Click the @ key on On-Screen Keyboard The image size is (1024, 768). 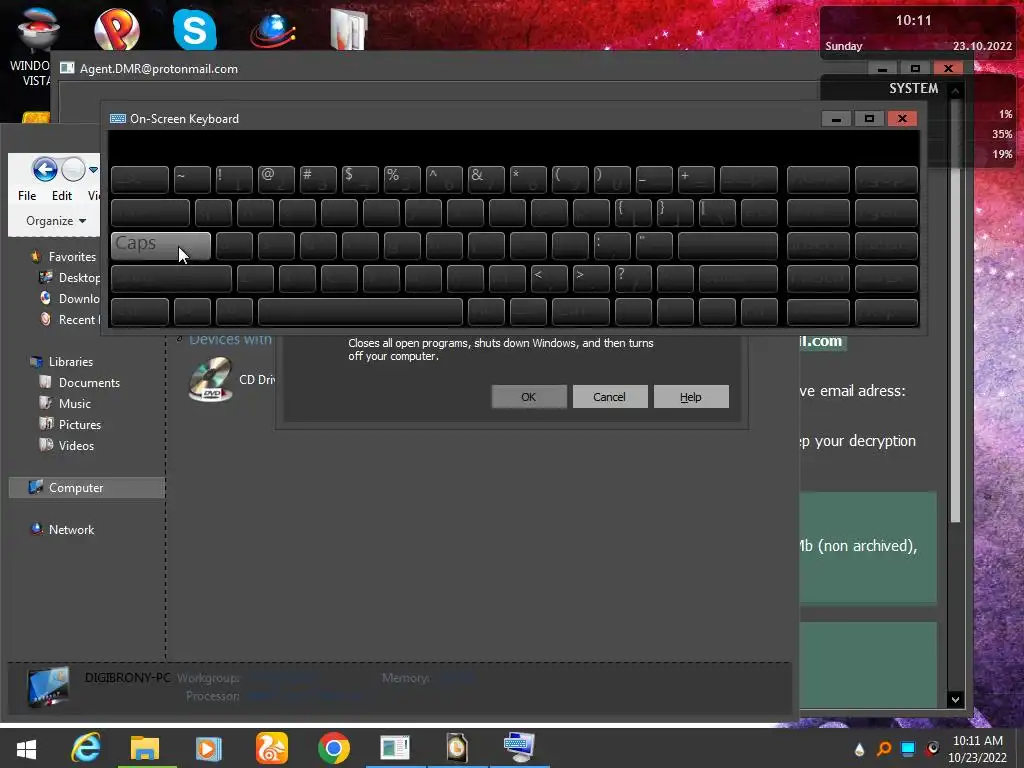(x=276, y=180)
